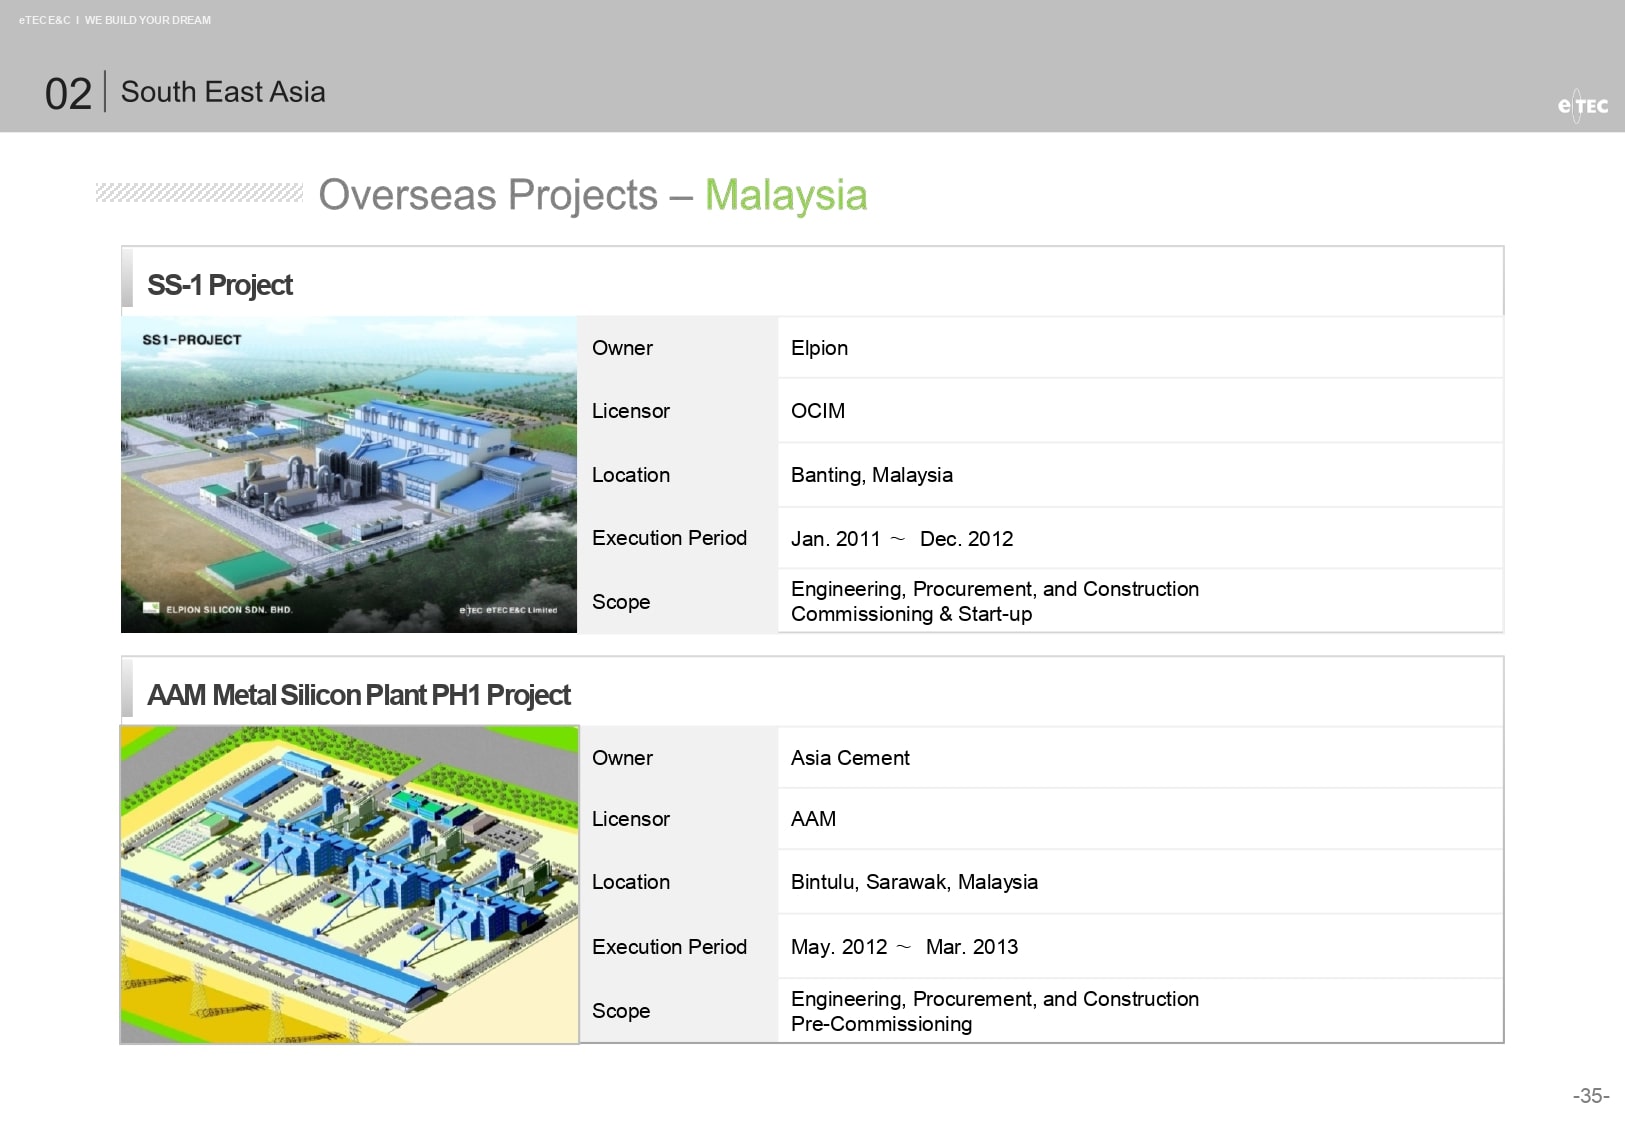Open the SS1-Project plant rendering image
Image resolution: width=1625 pixels, height=1125 pixels.
click(349, 475)
